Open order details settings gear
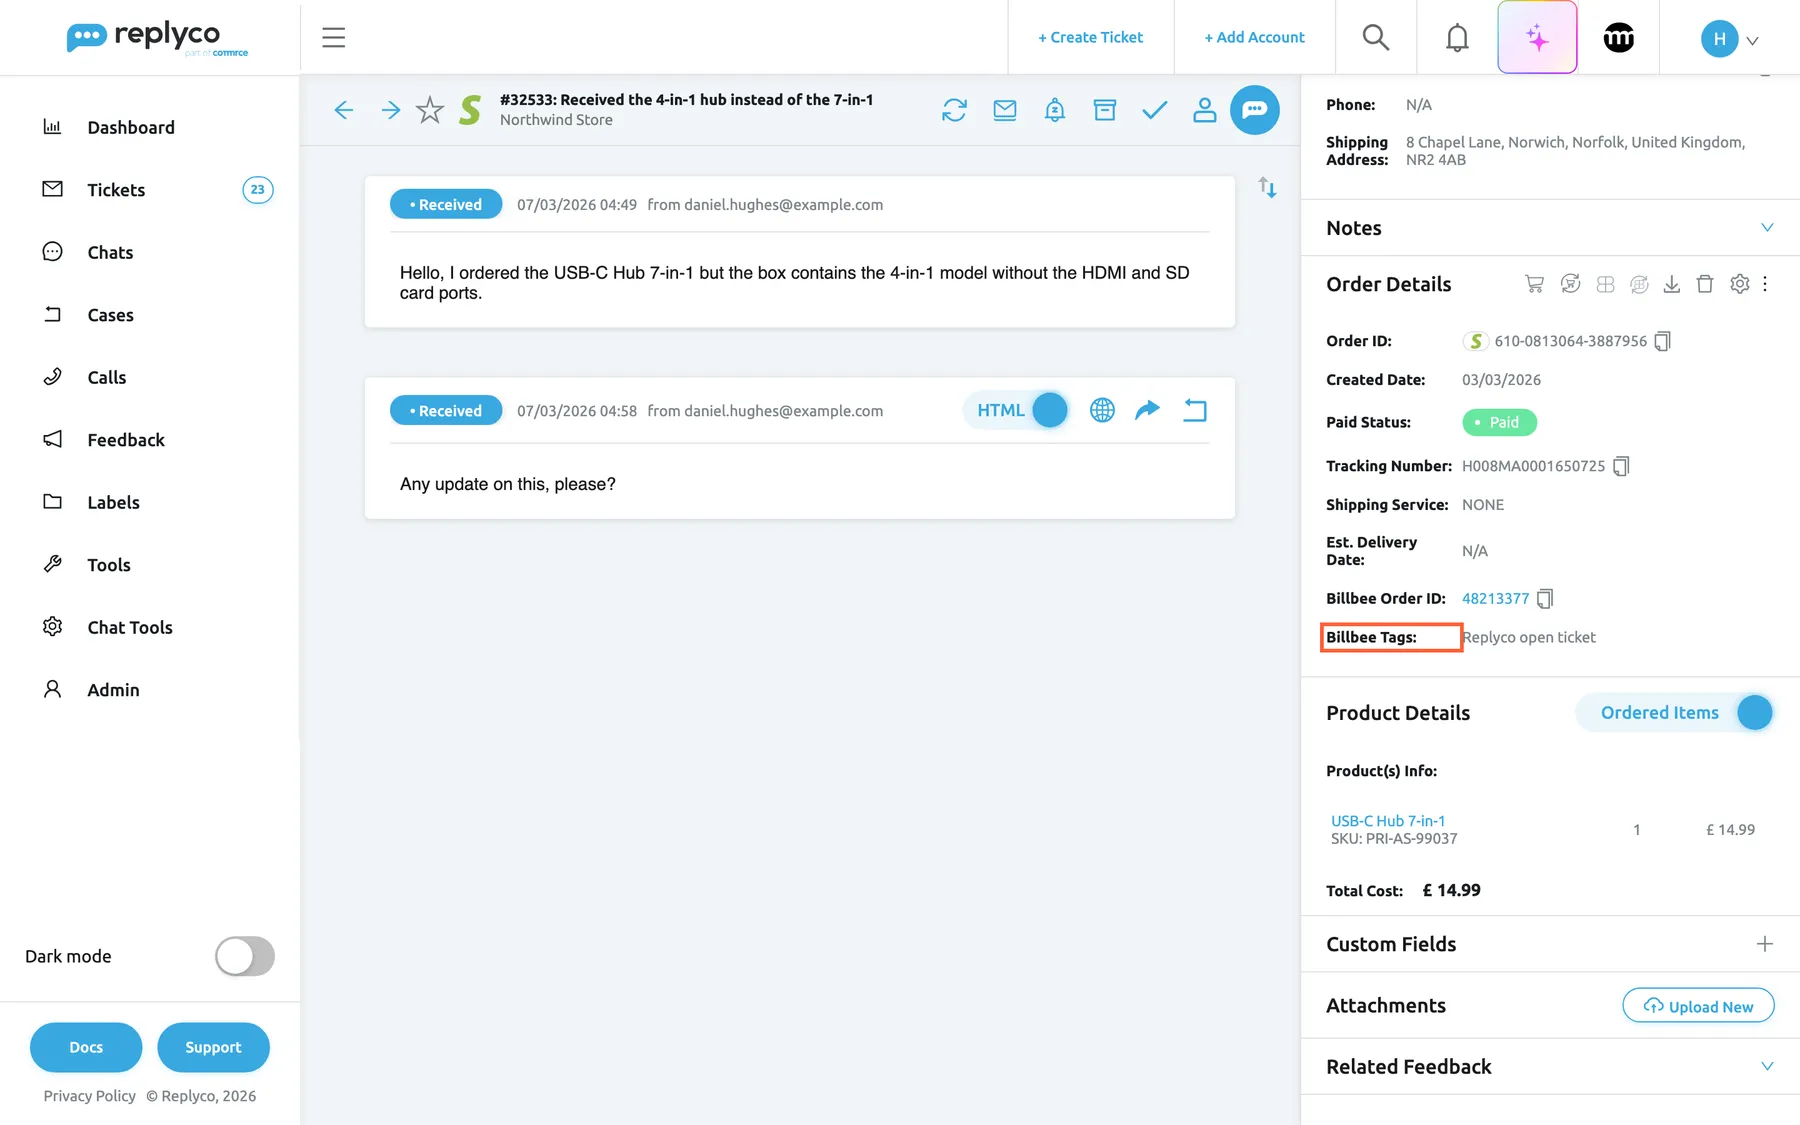 1740,284
